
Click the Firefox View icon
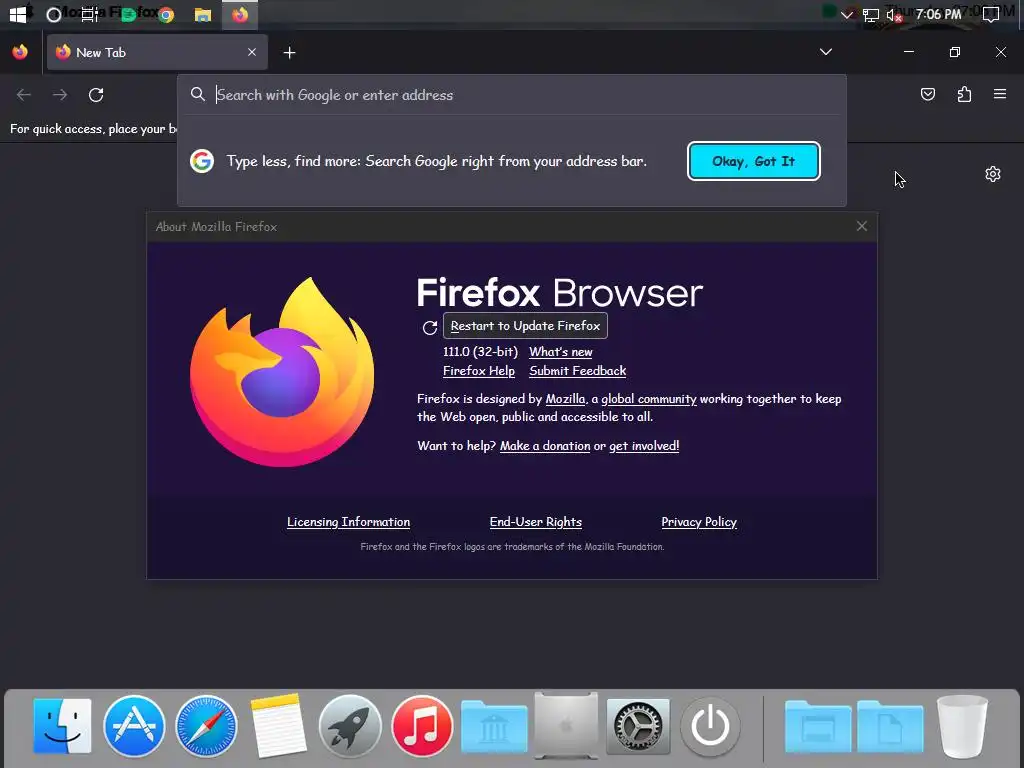click(x=20, y=52)
